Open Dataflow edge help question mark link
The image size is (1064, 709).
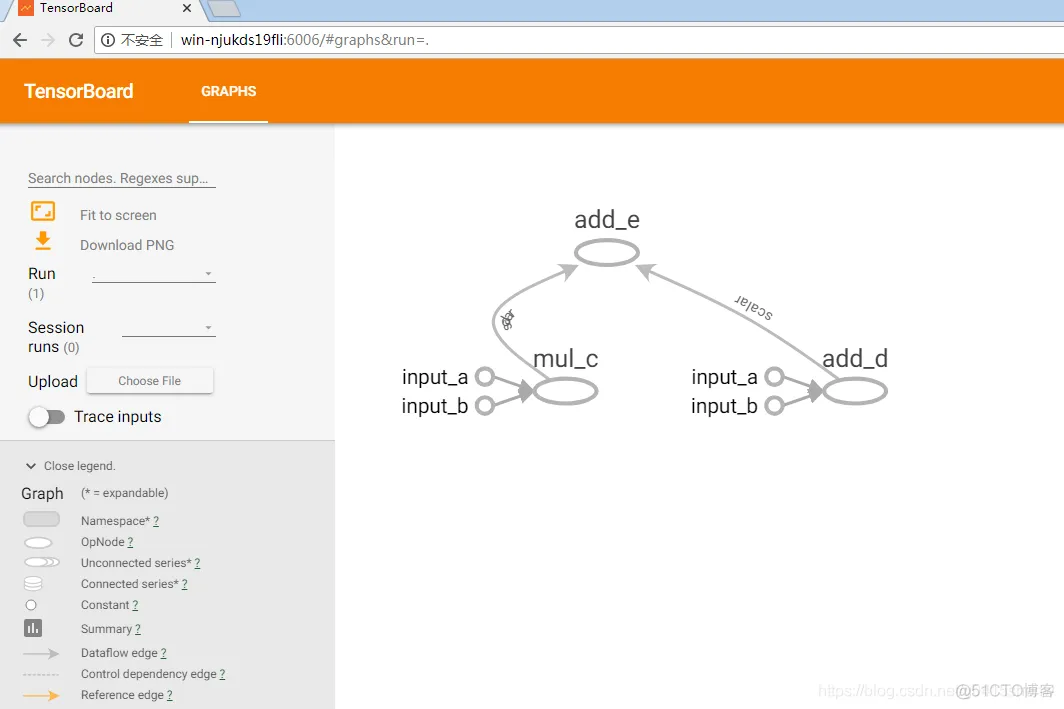(164, 653)
